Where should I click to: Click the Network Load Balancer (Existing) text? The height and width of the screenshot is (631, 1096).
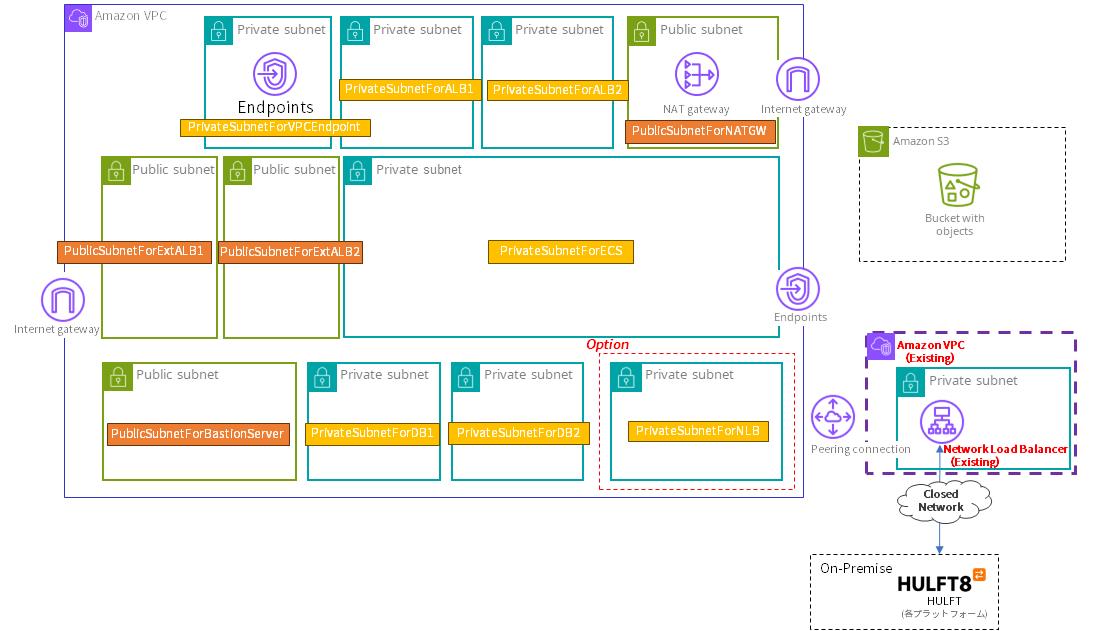point(1005,455)
